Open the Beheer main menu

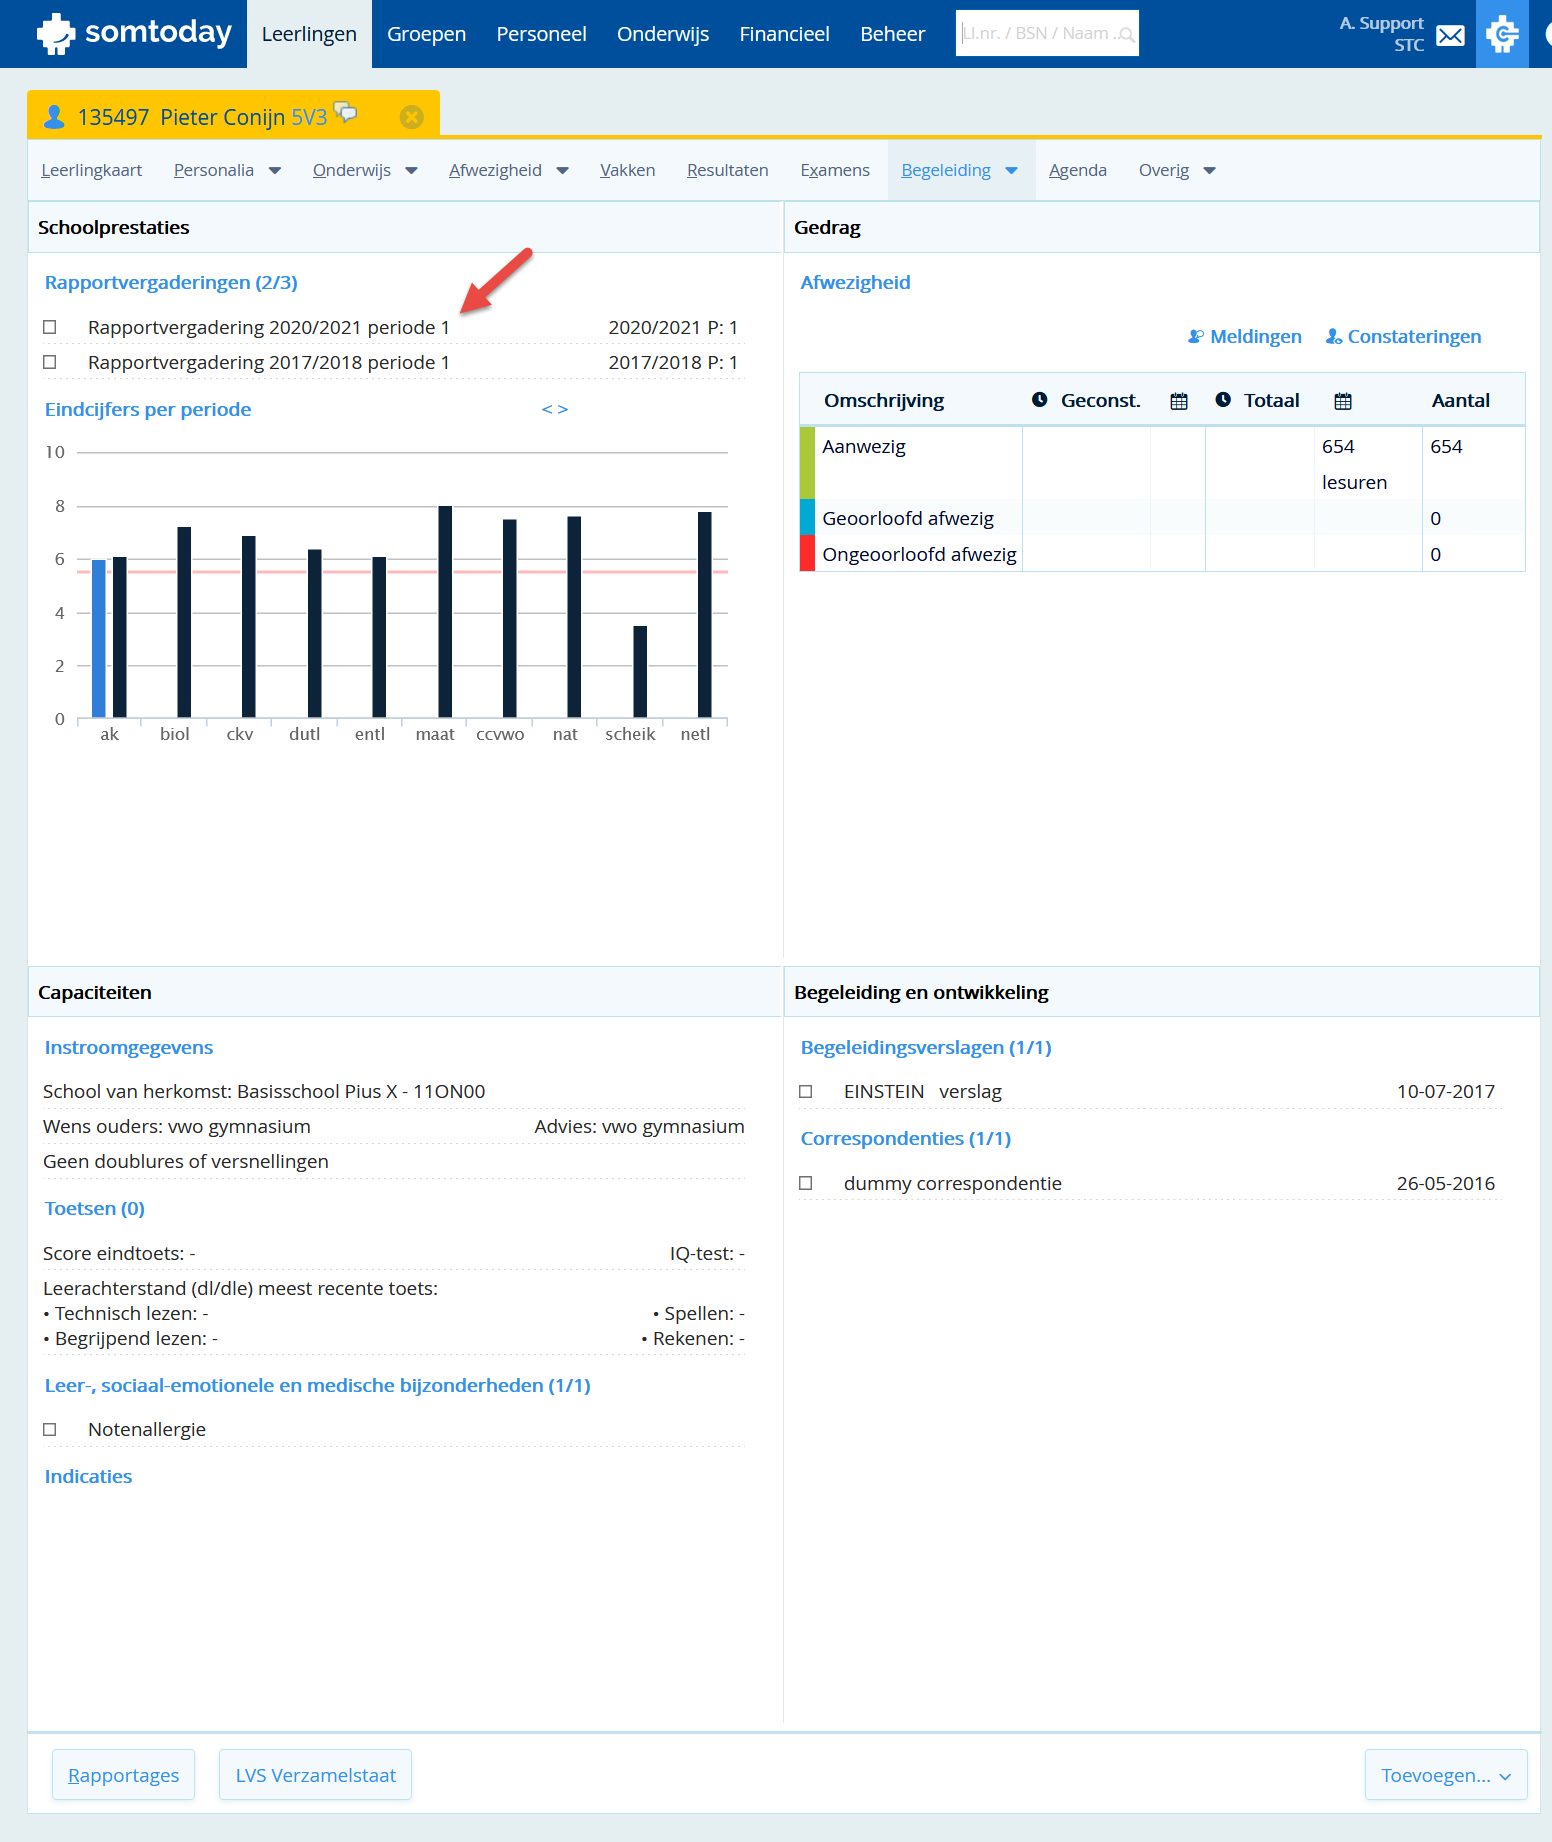pyautogui.click(x=892, y=34)
